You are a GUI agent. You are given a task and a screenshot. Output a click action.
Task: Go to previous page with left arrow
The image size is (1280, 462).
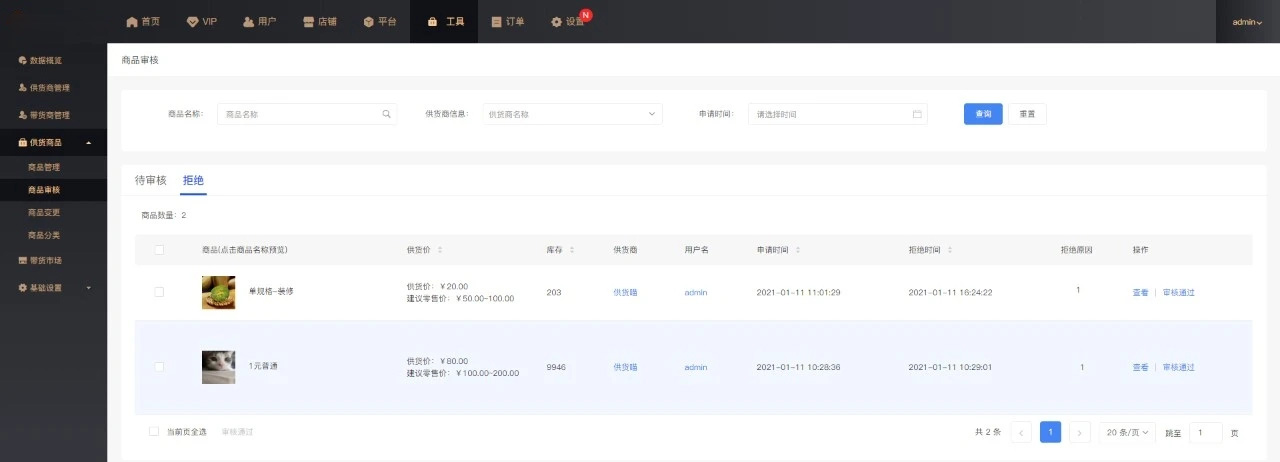coord(1021,432)
